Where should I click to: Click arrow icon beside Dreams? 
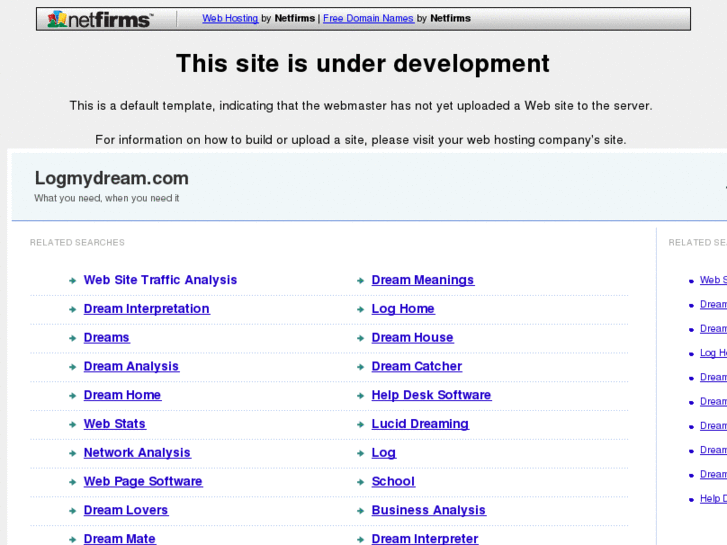pyautogui.click(x=72, y=338)
